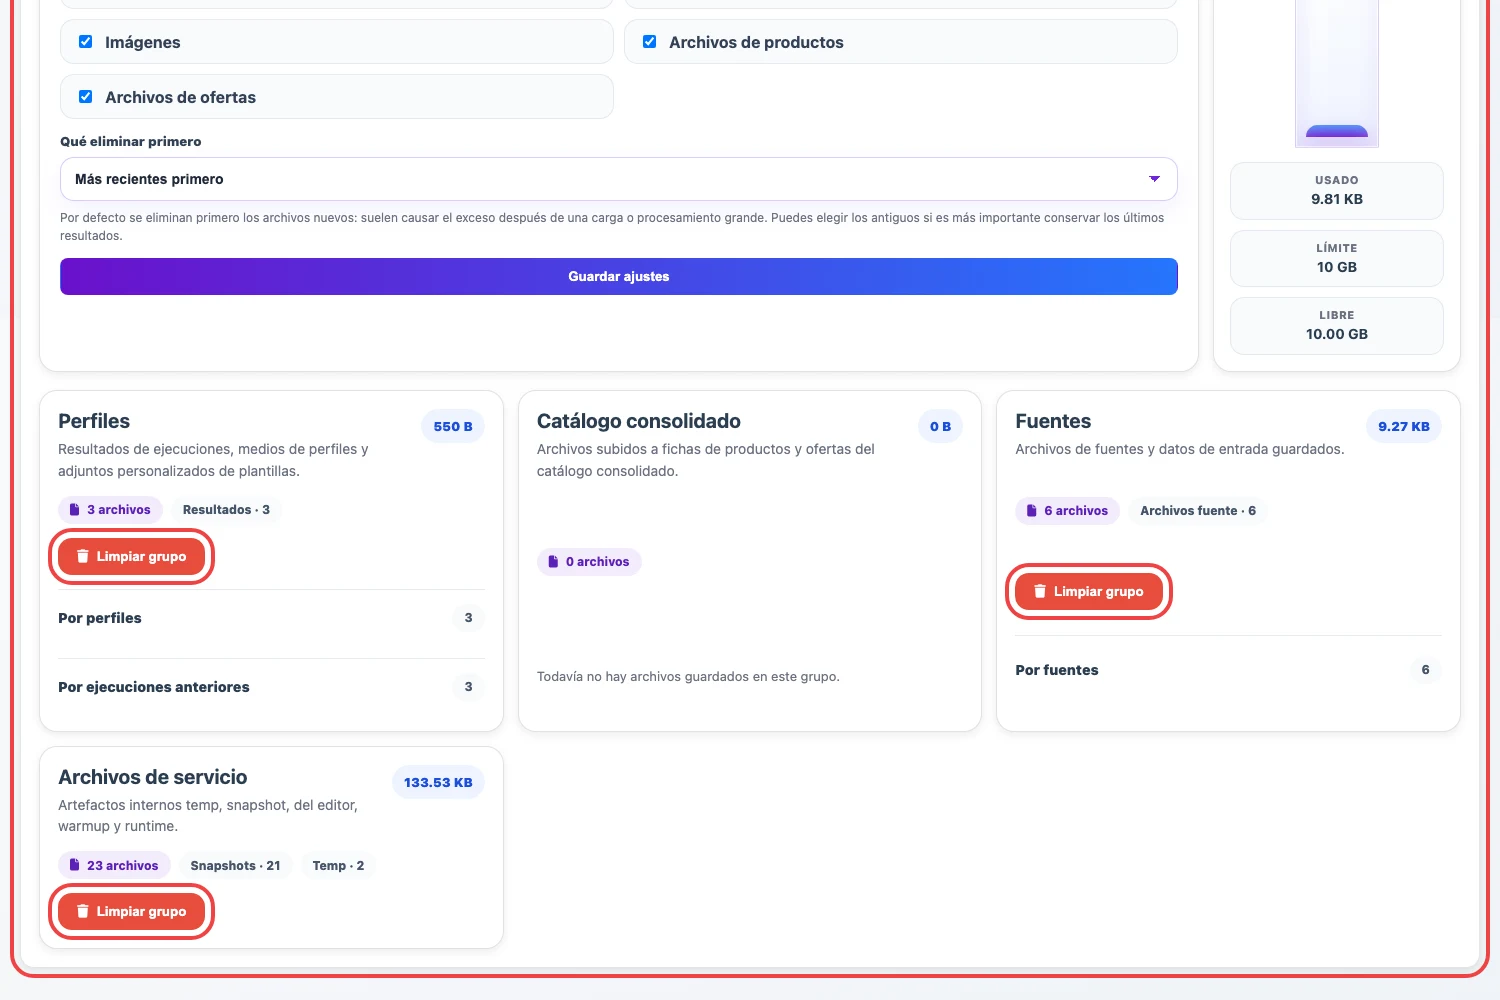Image resolution: width=1500 pixels, height=1000 pixels.
Task: Click the LIBRE 10.00 GB box
Action: (1337, 325)
